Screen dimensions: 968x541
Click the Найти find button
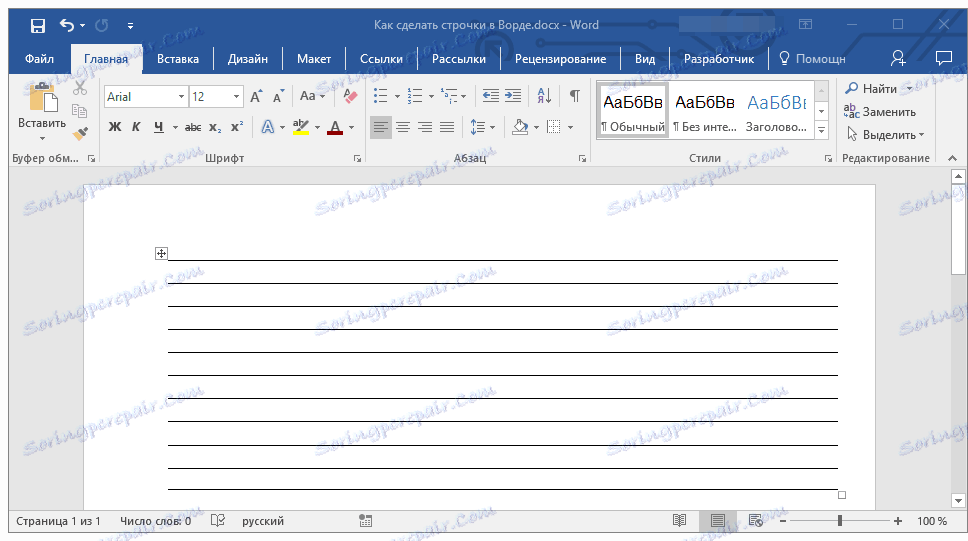871,88
